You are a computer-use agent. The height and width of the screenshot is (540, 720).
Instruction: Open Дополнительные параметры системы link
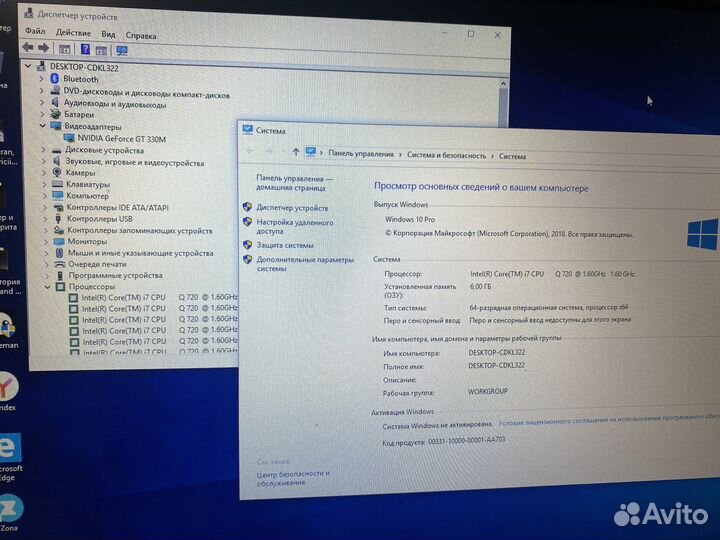point(305,264)
